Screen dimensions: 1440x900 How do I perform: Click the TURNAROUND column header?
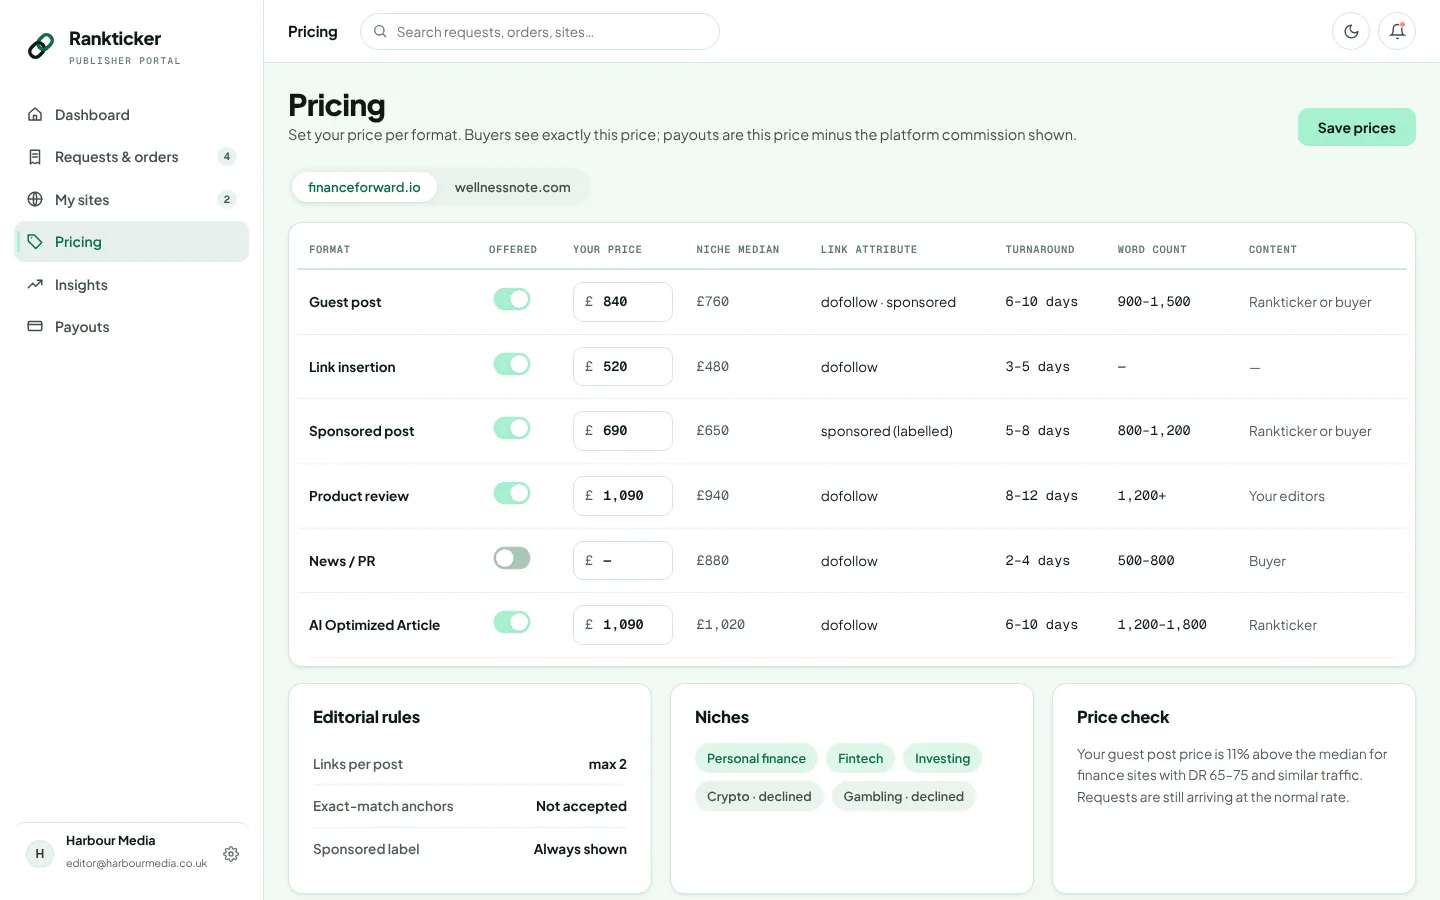point(1040,250)
